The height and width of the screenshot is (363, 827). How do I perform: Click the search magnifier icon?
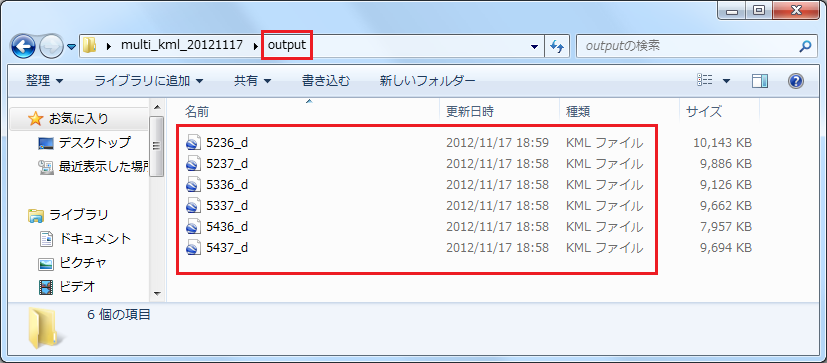(x=805, y=46)
